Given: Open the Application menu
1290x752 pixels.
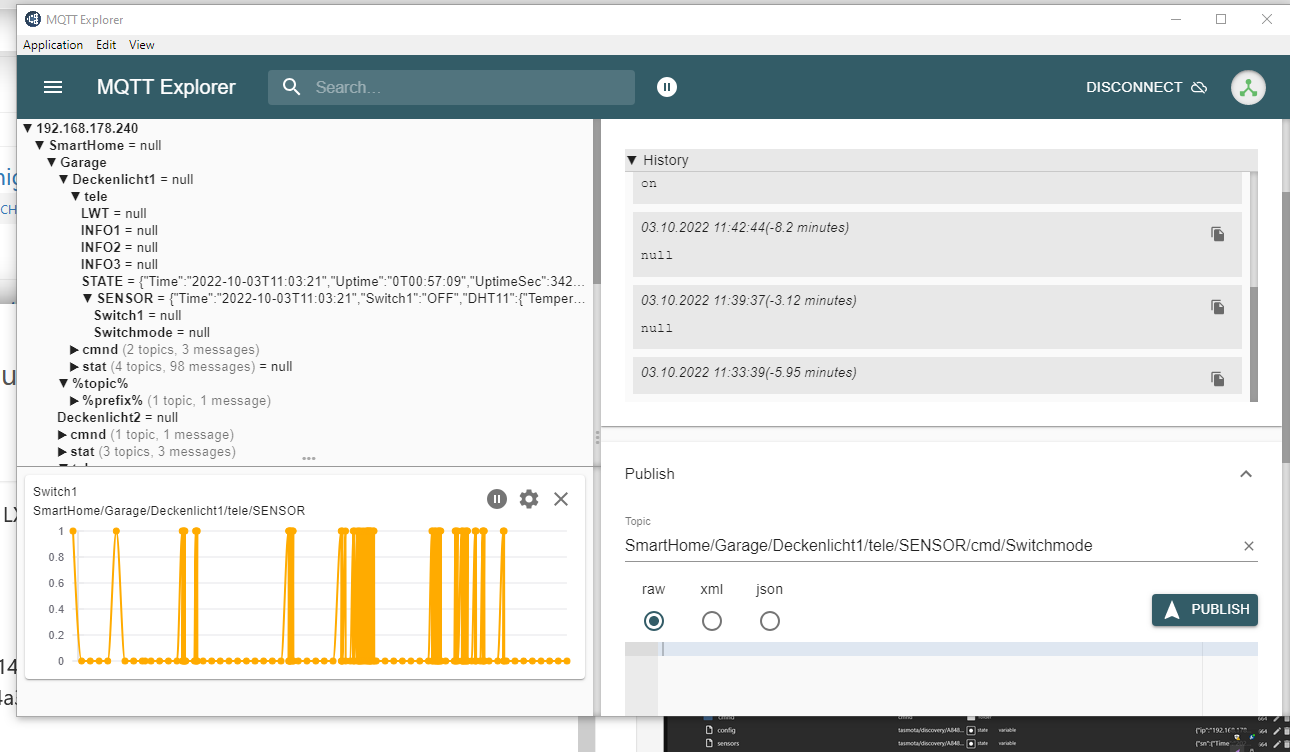Looking at the screenshot, I should (x=53, y=45).
